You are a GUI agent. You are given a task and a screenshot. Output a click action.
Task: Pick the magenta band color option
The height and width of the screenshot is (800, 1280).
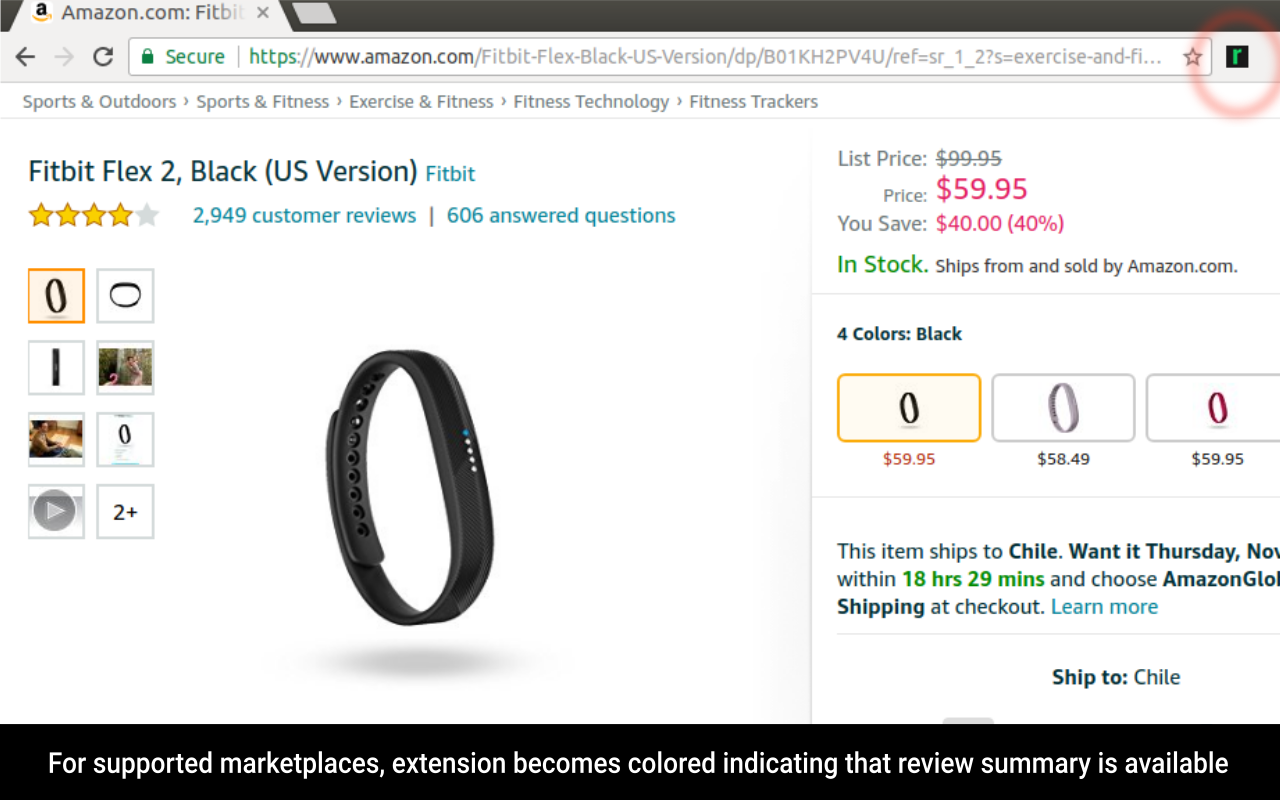(x=1216, y=408)
